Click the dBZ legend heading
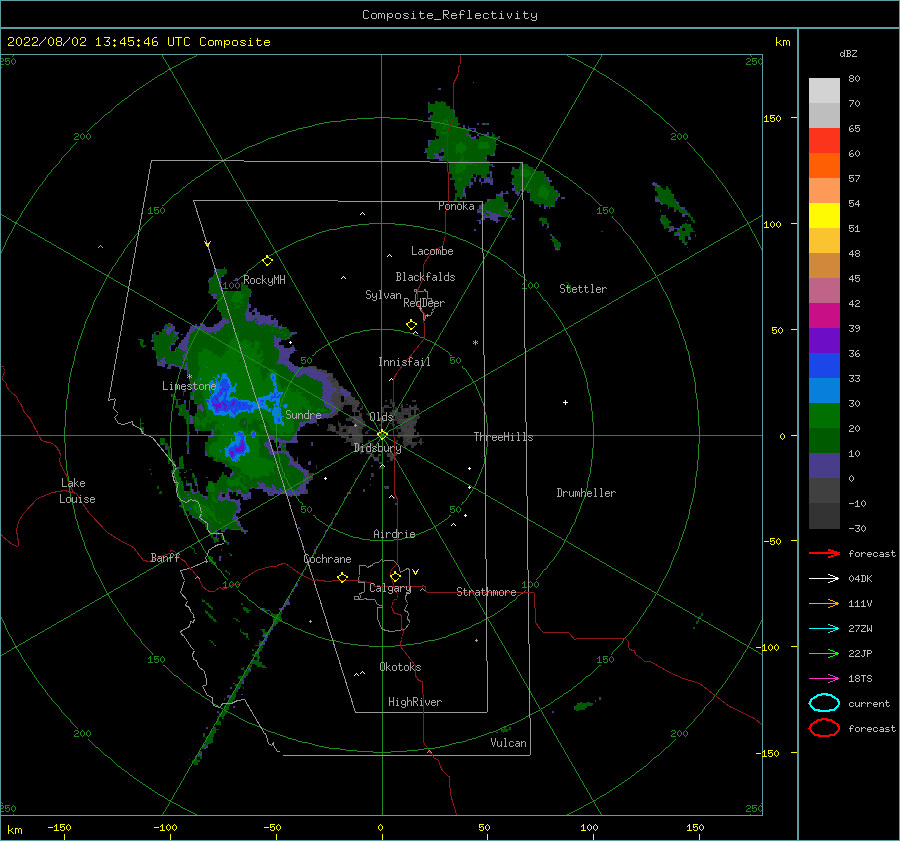The height and width of the screenshot is (841, 900). click(x=848, y=53)
